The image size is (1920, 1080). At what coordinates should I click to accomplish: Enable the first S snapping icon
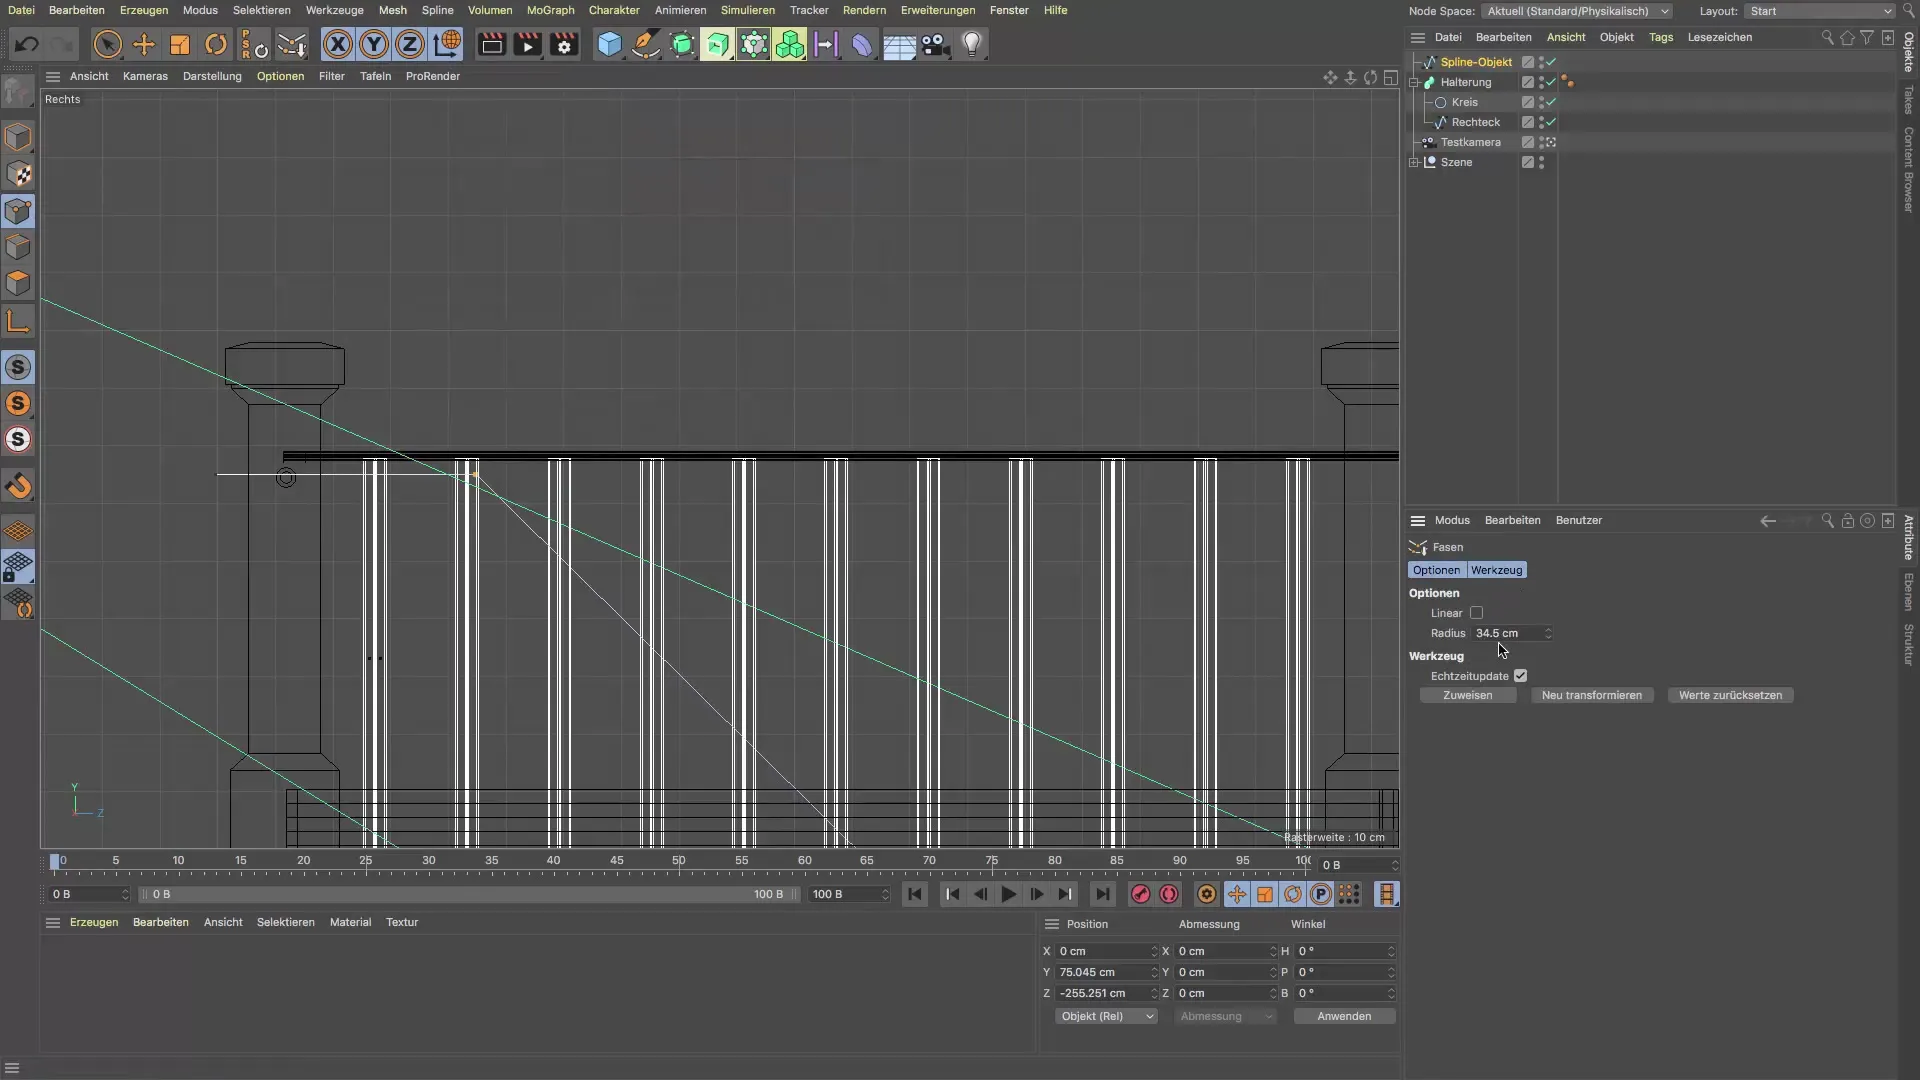click(18, 367)
